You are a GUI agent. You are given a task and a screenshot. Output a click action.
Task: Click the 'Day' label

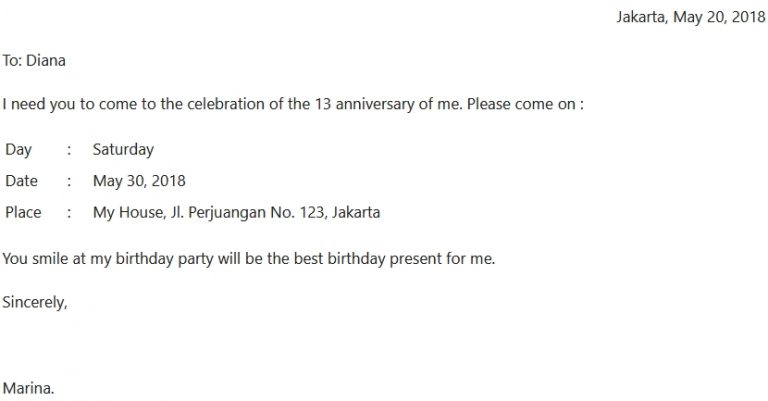[18, 149]
